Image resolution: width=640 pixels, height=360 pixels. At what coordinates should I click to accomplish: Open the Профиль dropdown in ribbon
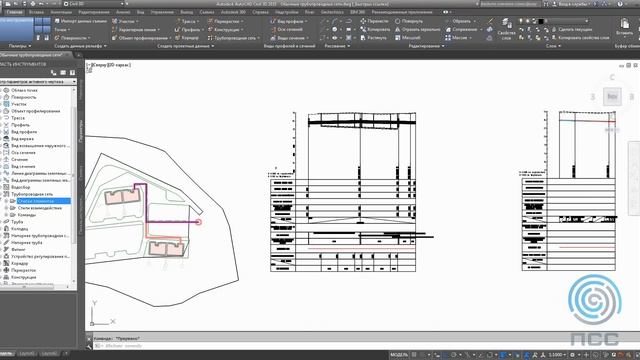pyautogui.click(x=189, y=29)
